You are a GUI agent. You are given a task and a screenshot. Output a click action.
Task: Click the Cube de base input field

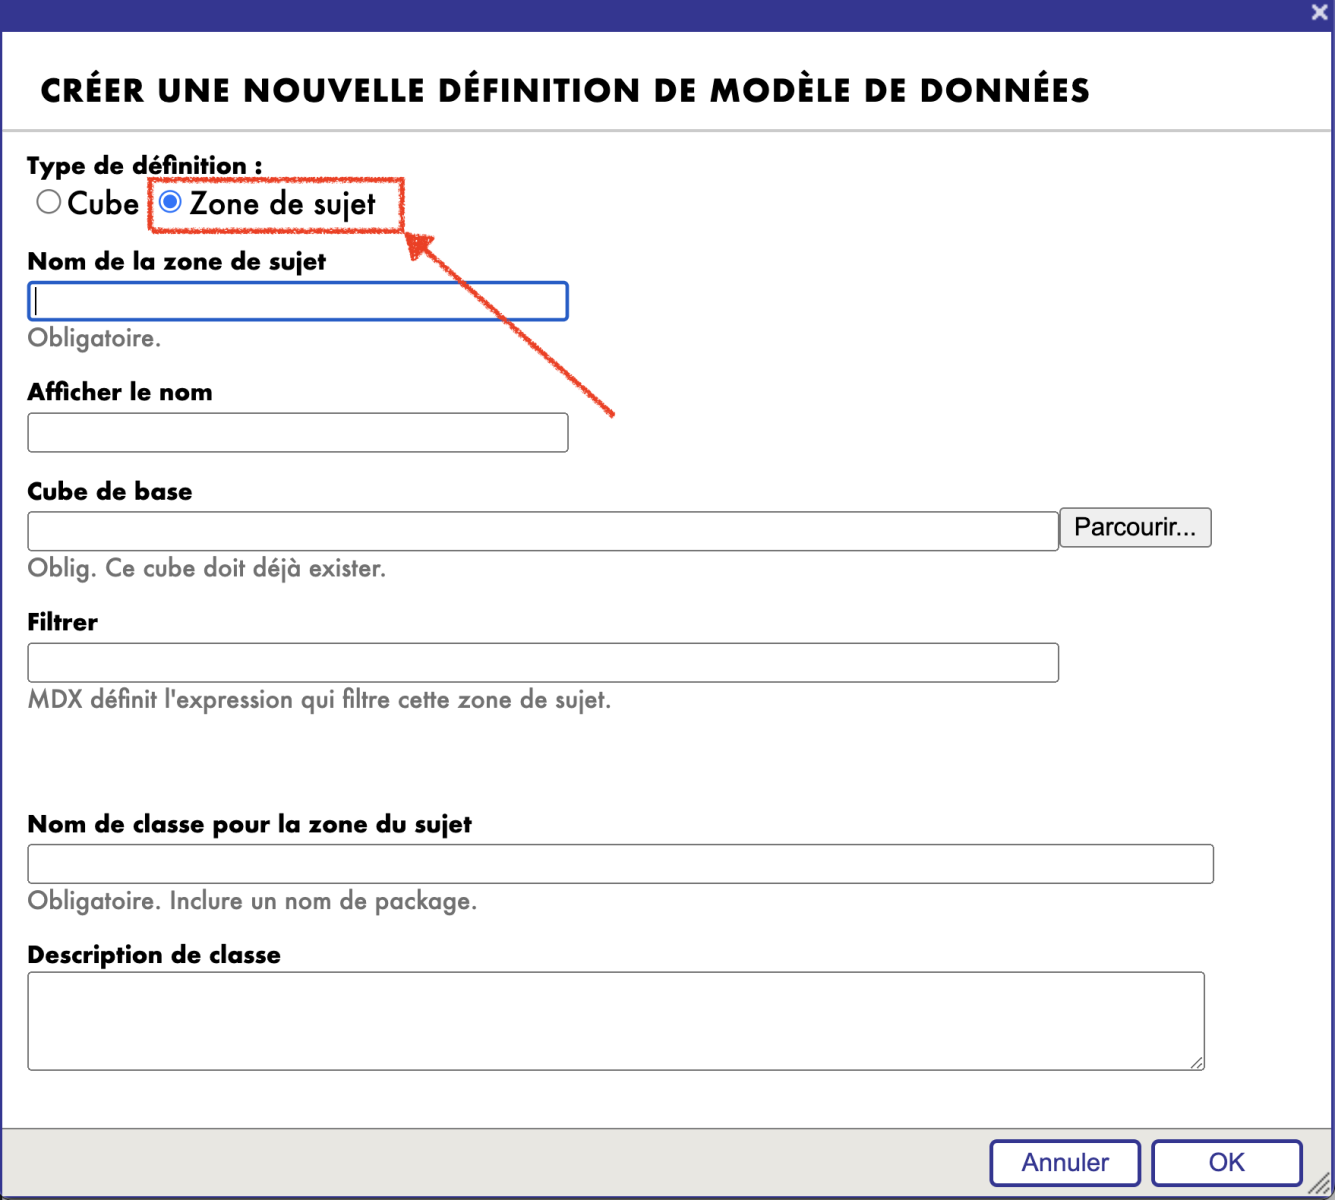542,531
